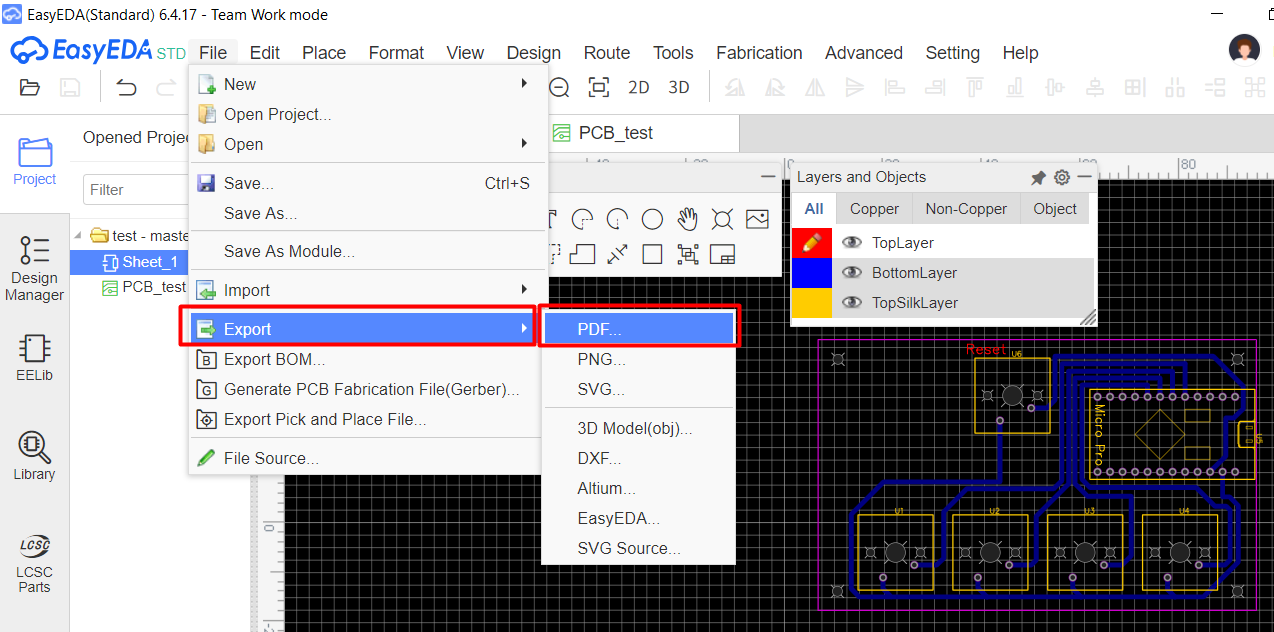Image resolution: width=1274 pixels, height=632 pixels.
Task: Click the project Filter input field
Action: 136,189
